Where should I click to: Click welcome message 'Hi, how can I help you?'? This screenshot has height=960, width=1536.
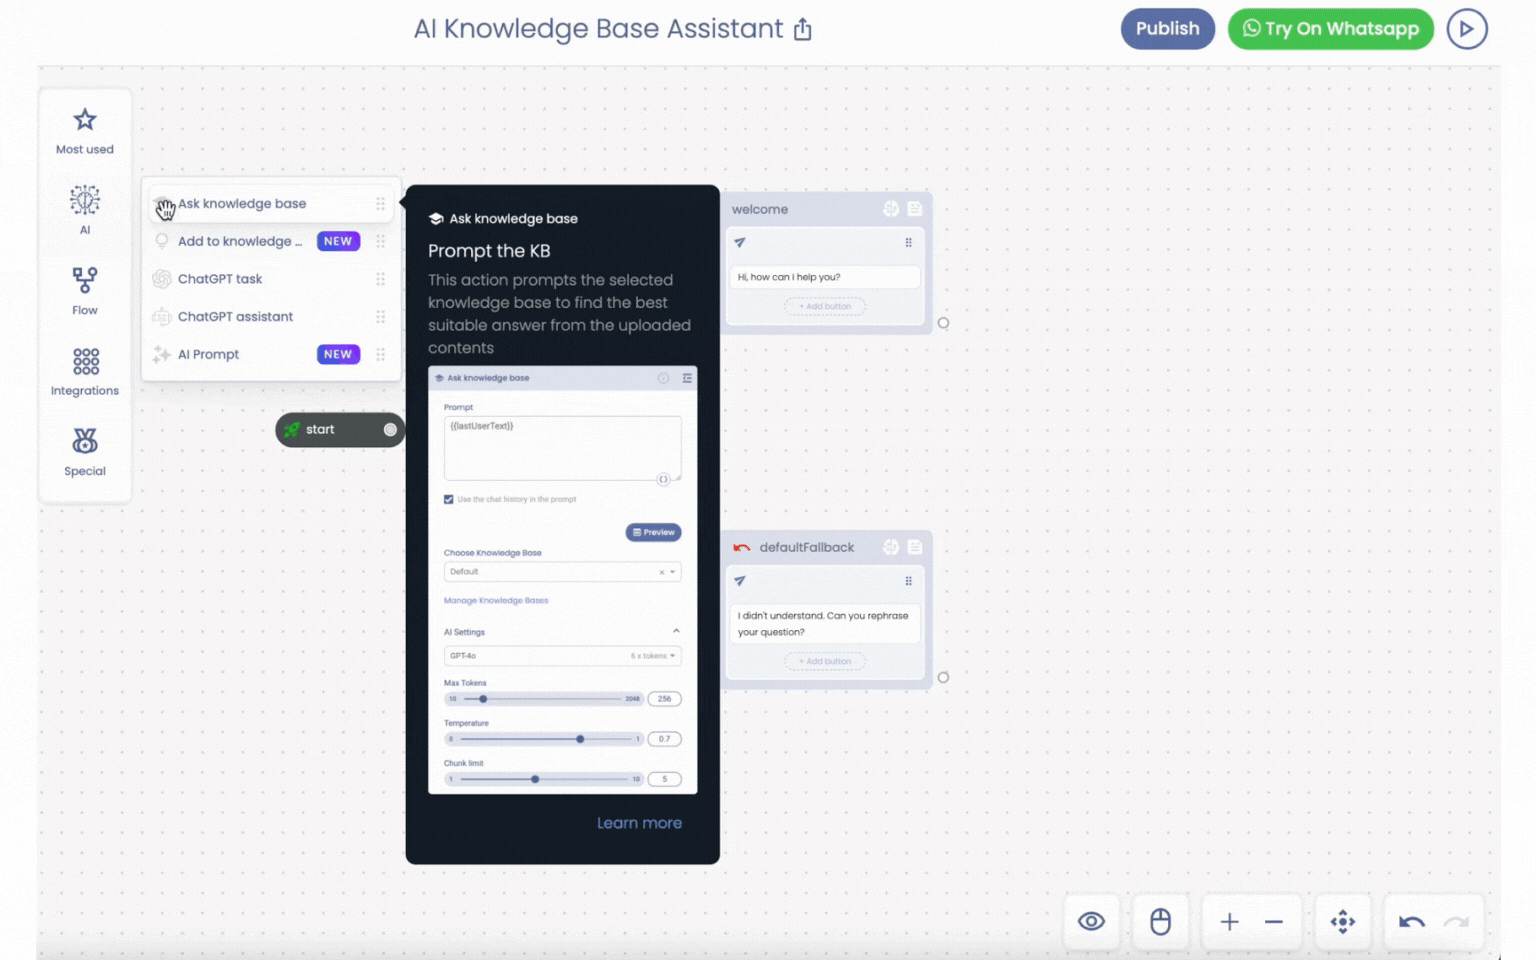pos(825,277)
